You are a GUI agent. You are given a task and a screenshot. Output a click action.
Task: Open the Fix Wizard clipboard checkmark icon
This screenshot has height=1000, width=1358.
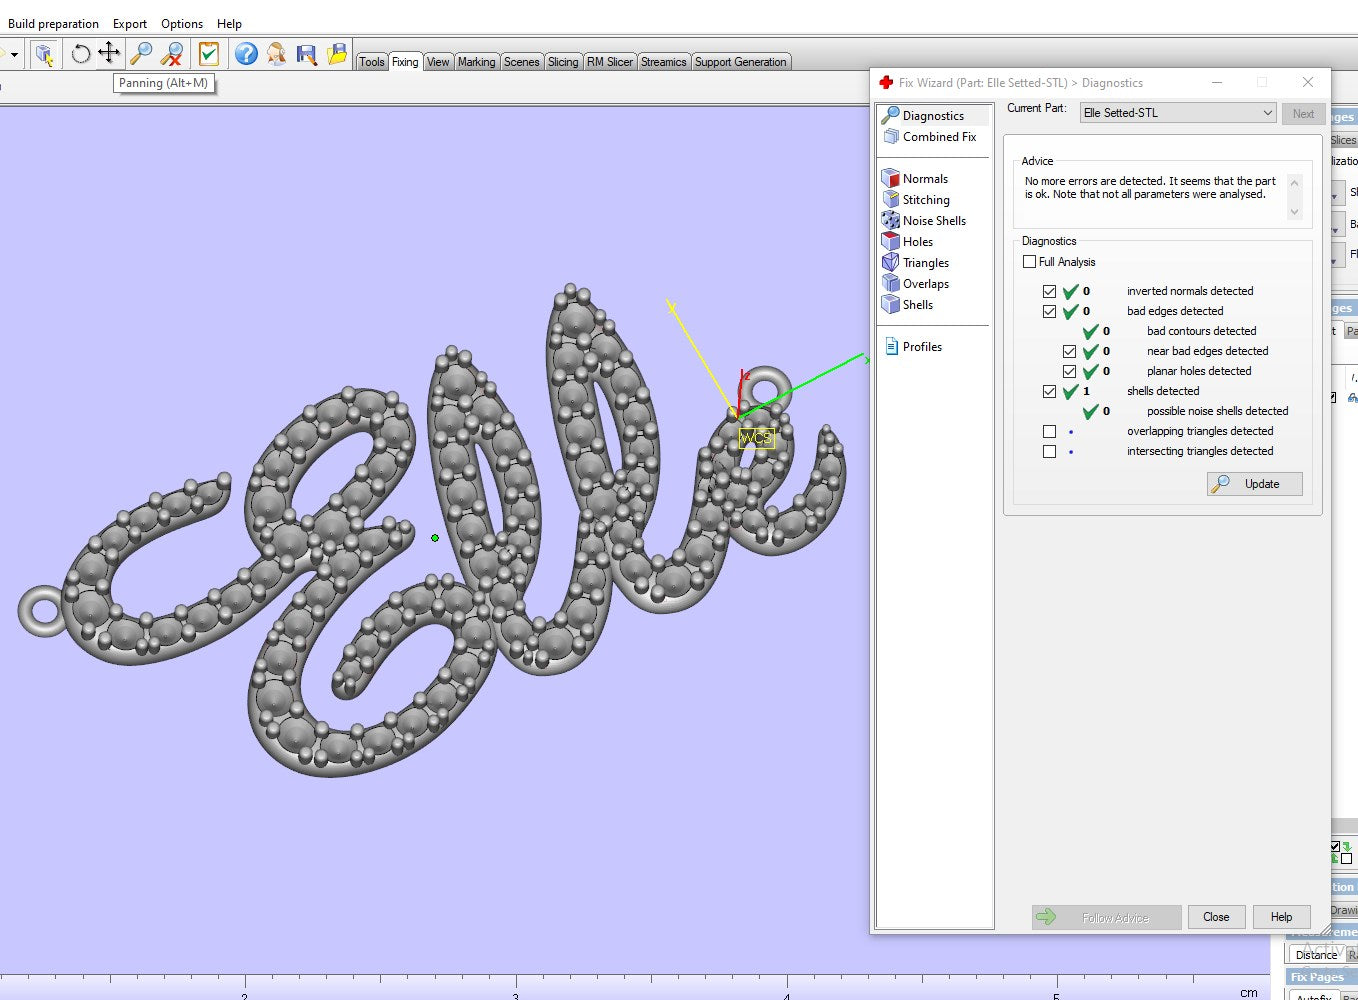tap(208, 53)
